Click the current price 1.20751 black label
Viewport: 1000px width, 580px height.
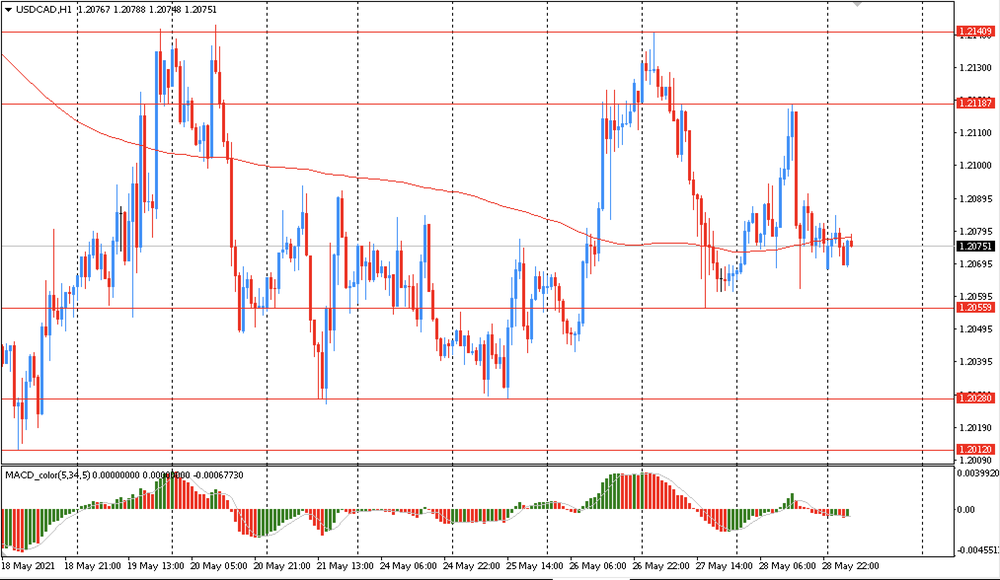coord(975,246)
